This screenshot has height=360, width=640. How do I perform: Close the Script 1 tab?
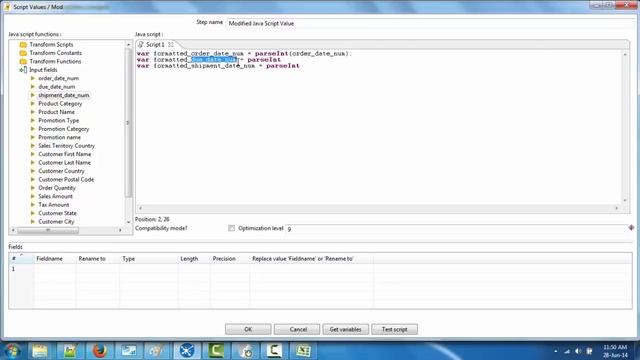pos(171,44)
